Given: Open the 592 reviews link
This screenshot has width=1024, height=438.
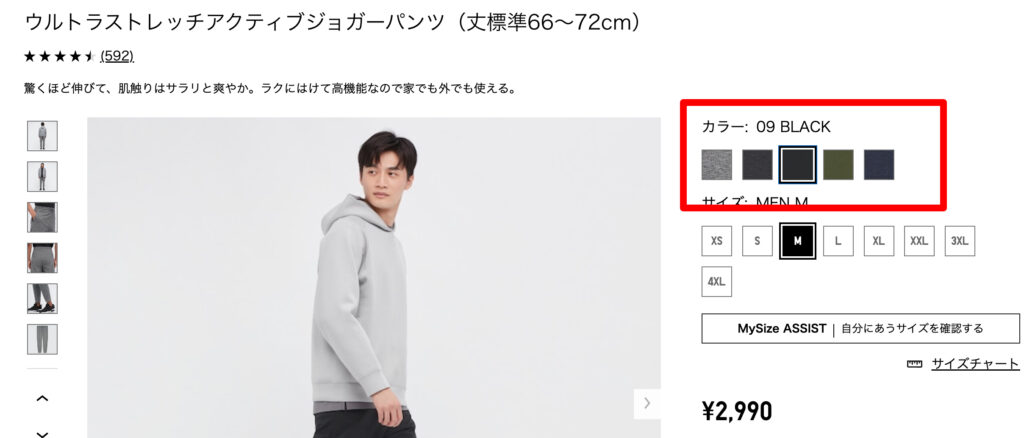Looking at the screenshot, I should tap(117, 56).
